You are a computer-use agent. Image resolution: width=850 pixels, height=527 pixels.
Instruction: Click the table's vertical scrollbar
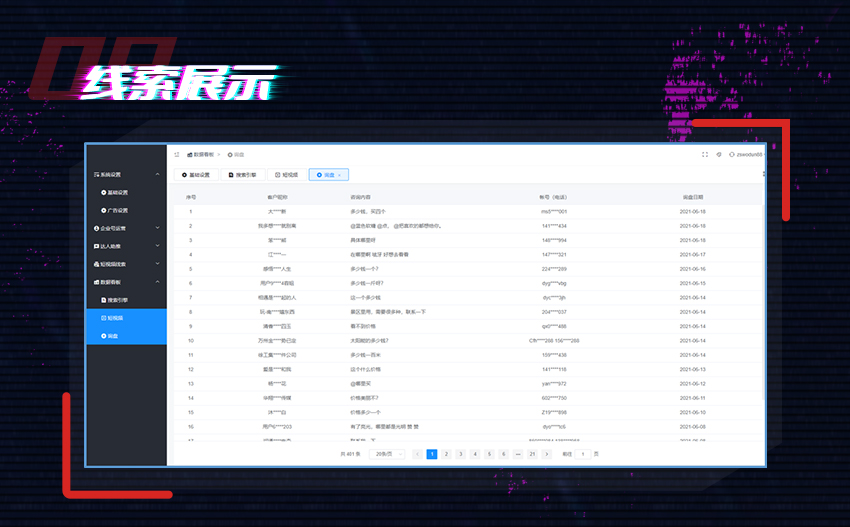tap(763, 304)
